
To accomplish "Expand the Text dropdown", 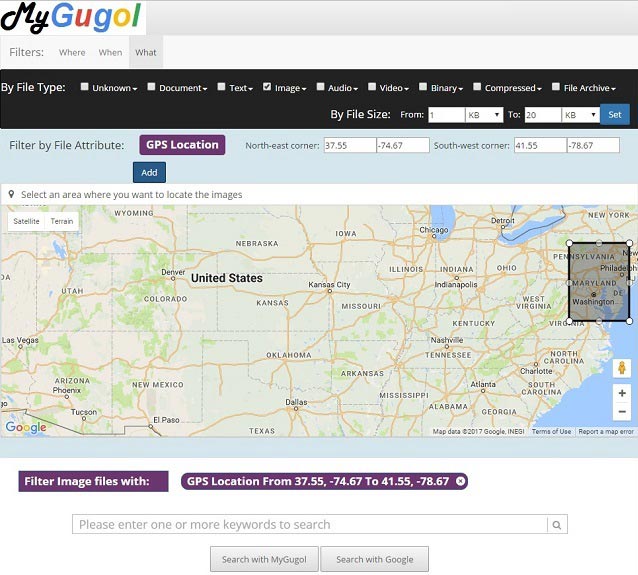I will pyautogui.click(x=241, y=88).
